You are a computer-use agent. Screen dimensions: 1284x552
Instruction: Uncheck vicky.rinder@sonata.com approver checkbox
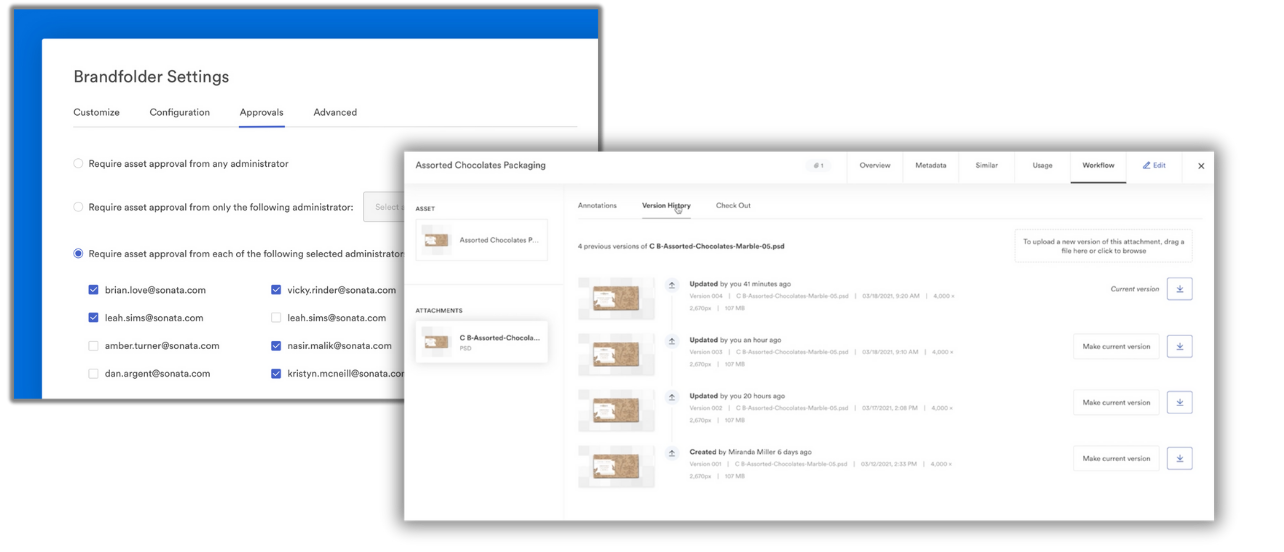[x=276, y=290]
